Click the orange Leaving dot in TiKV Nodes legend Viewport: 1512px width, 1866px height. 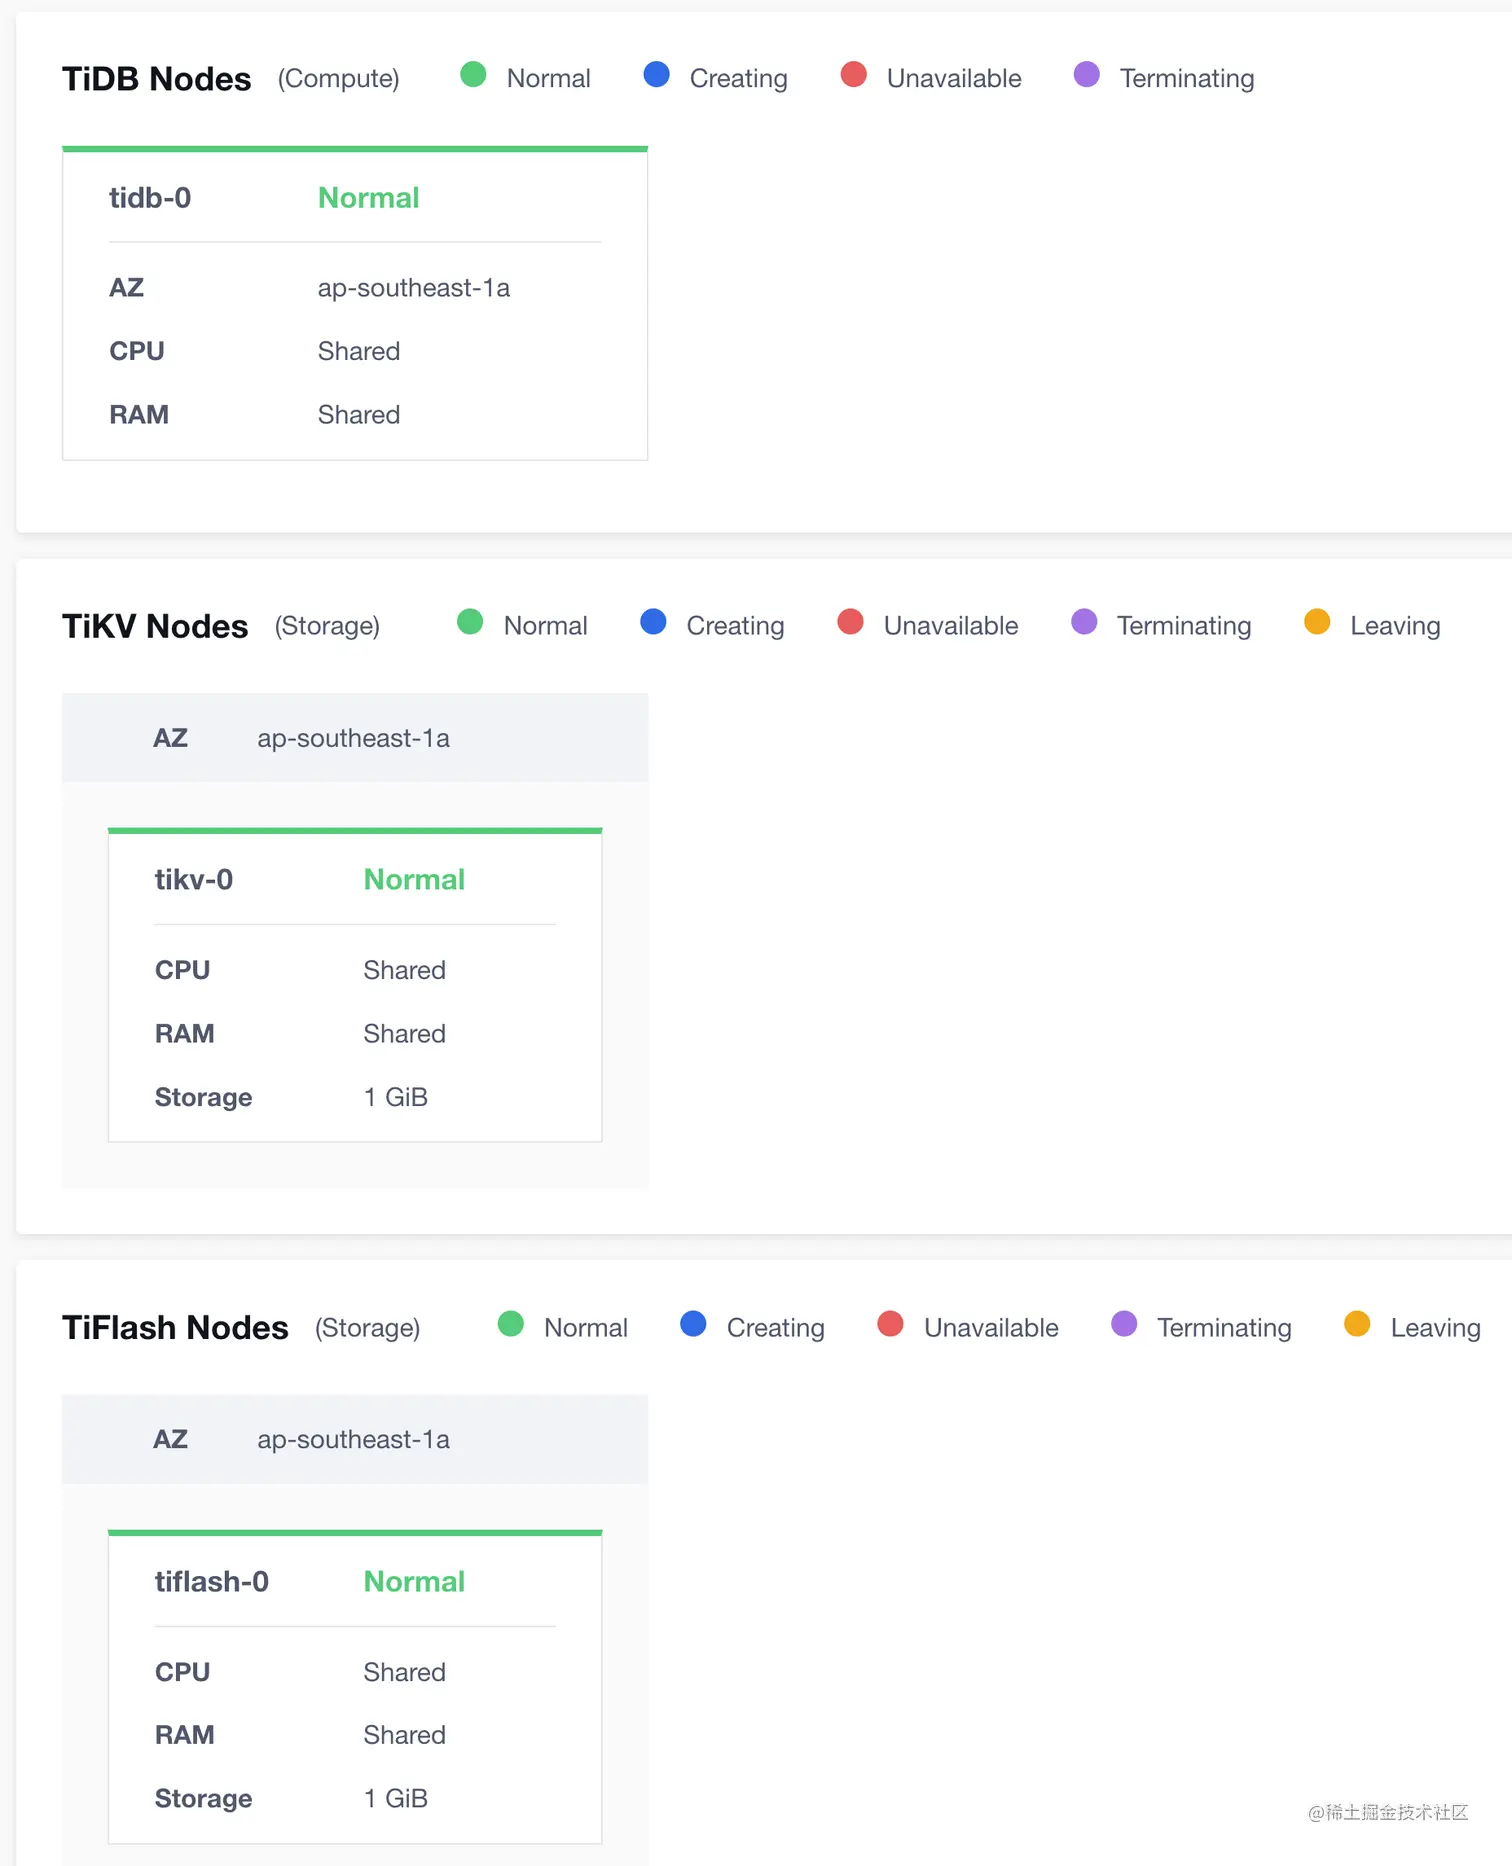1317,622
